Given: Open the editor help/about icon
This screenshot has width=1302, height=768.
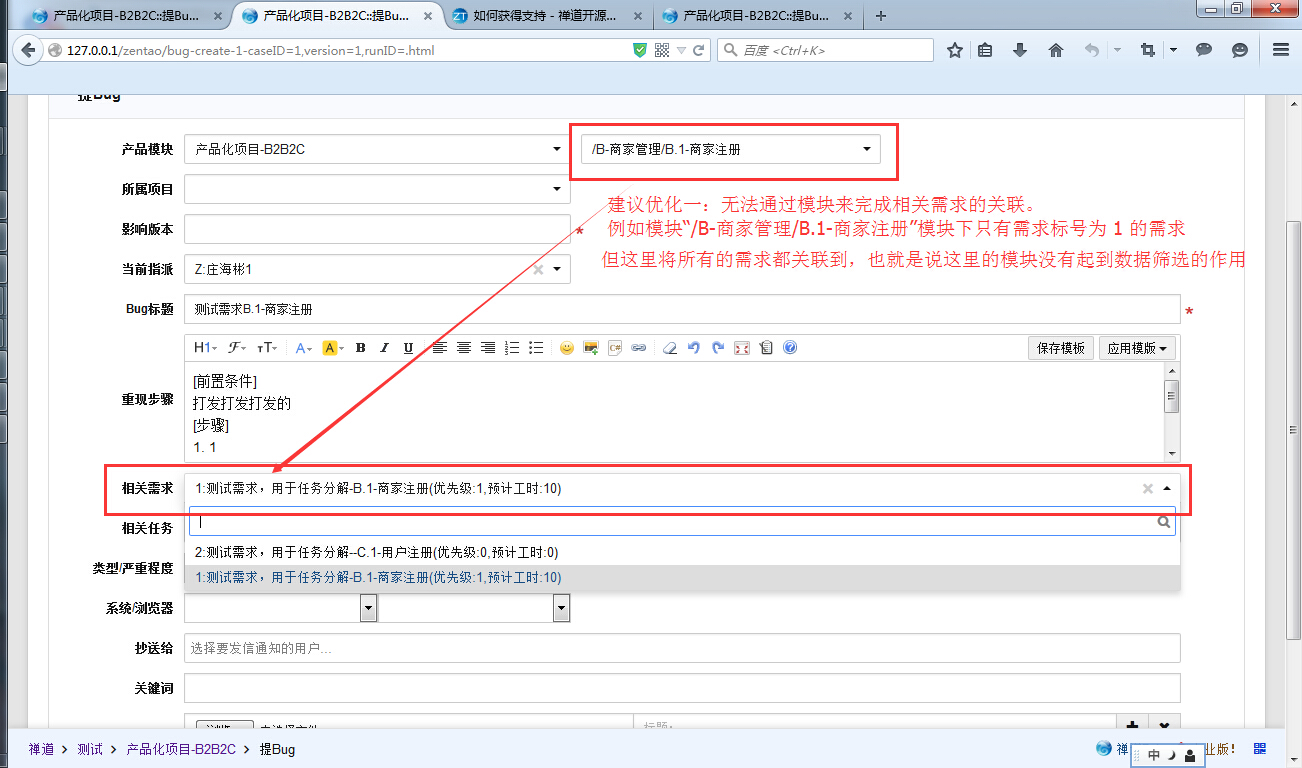Looking at the screenshot, I should (x=790, y=348).
